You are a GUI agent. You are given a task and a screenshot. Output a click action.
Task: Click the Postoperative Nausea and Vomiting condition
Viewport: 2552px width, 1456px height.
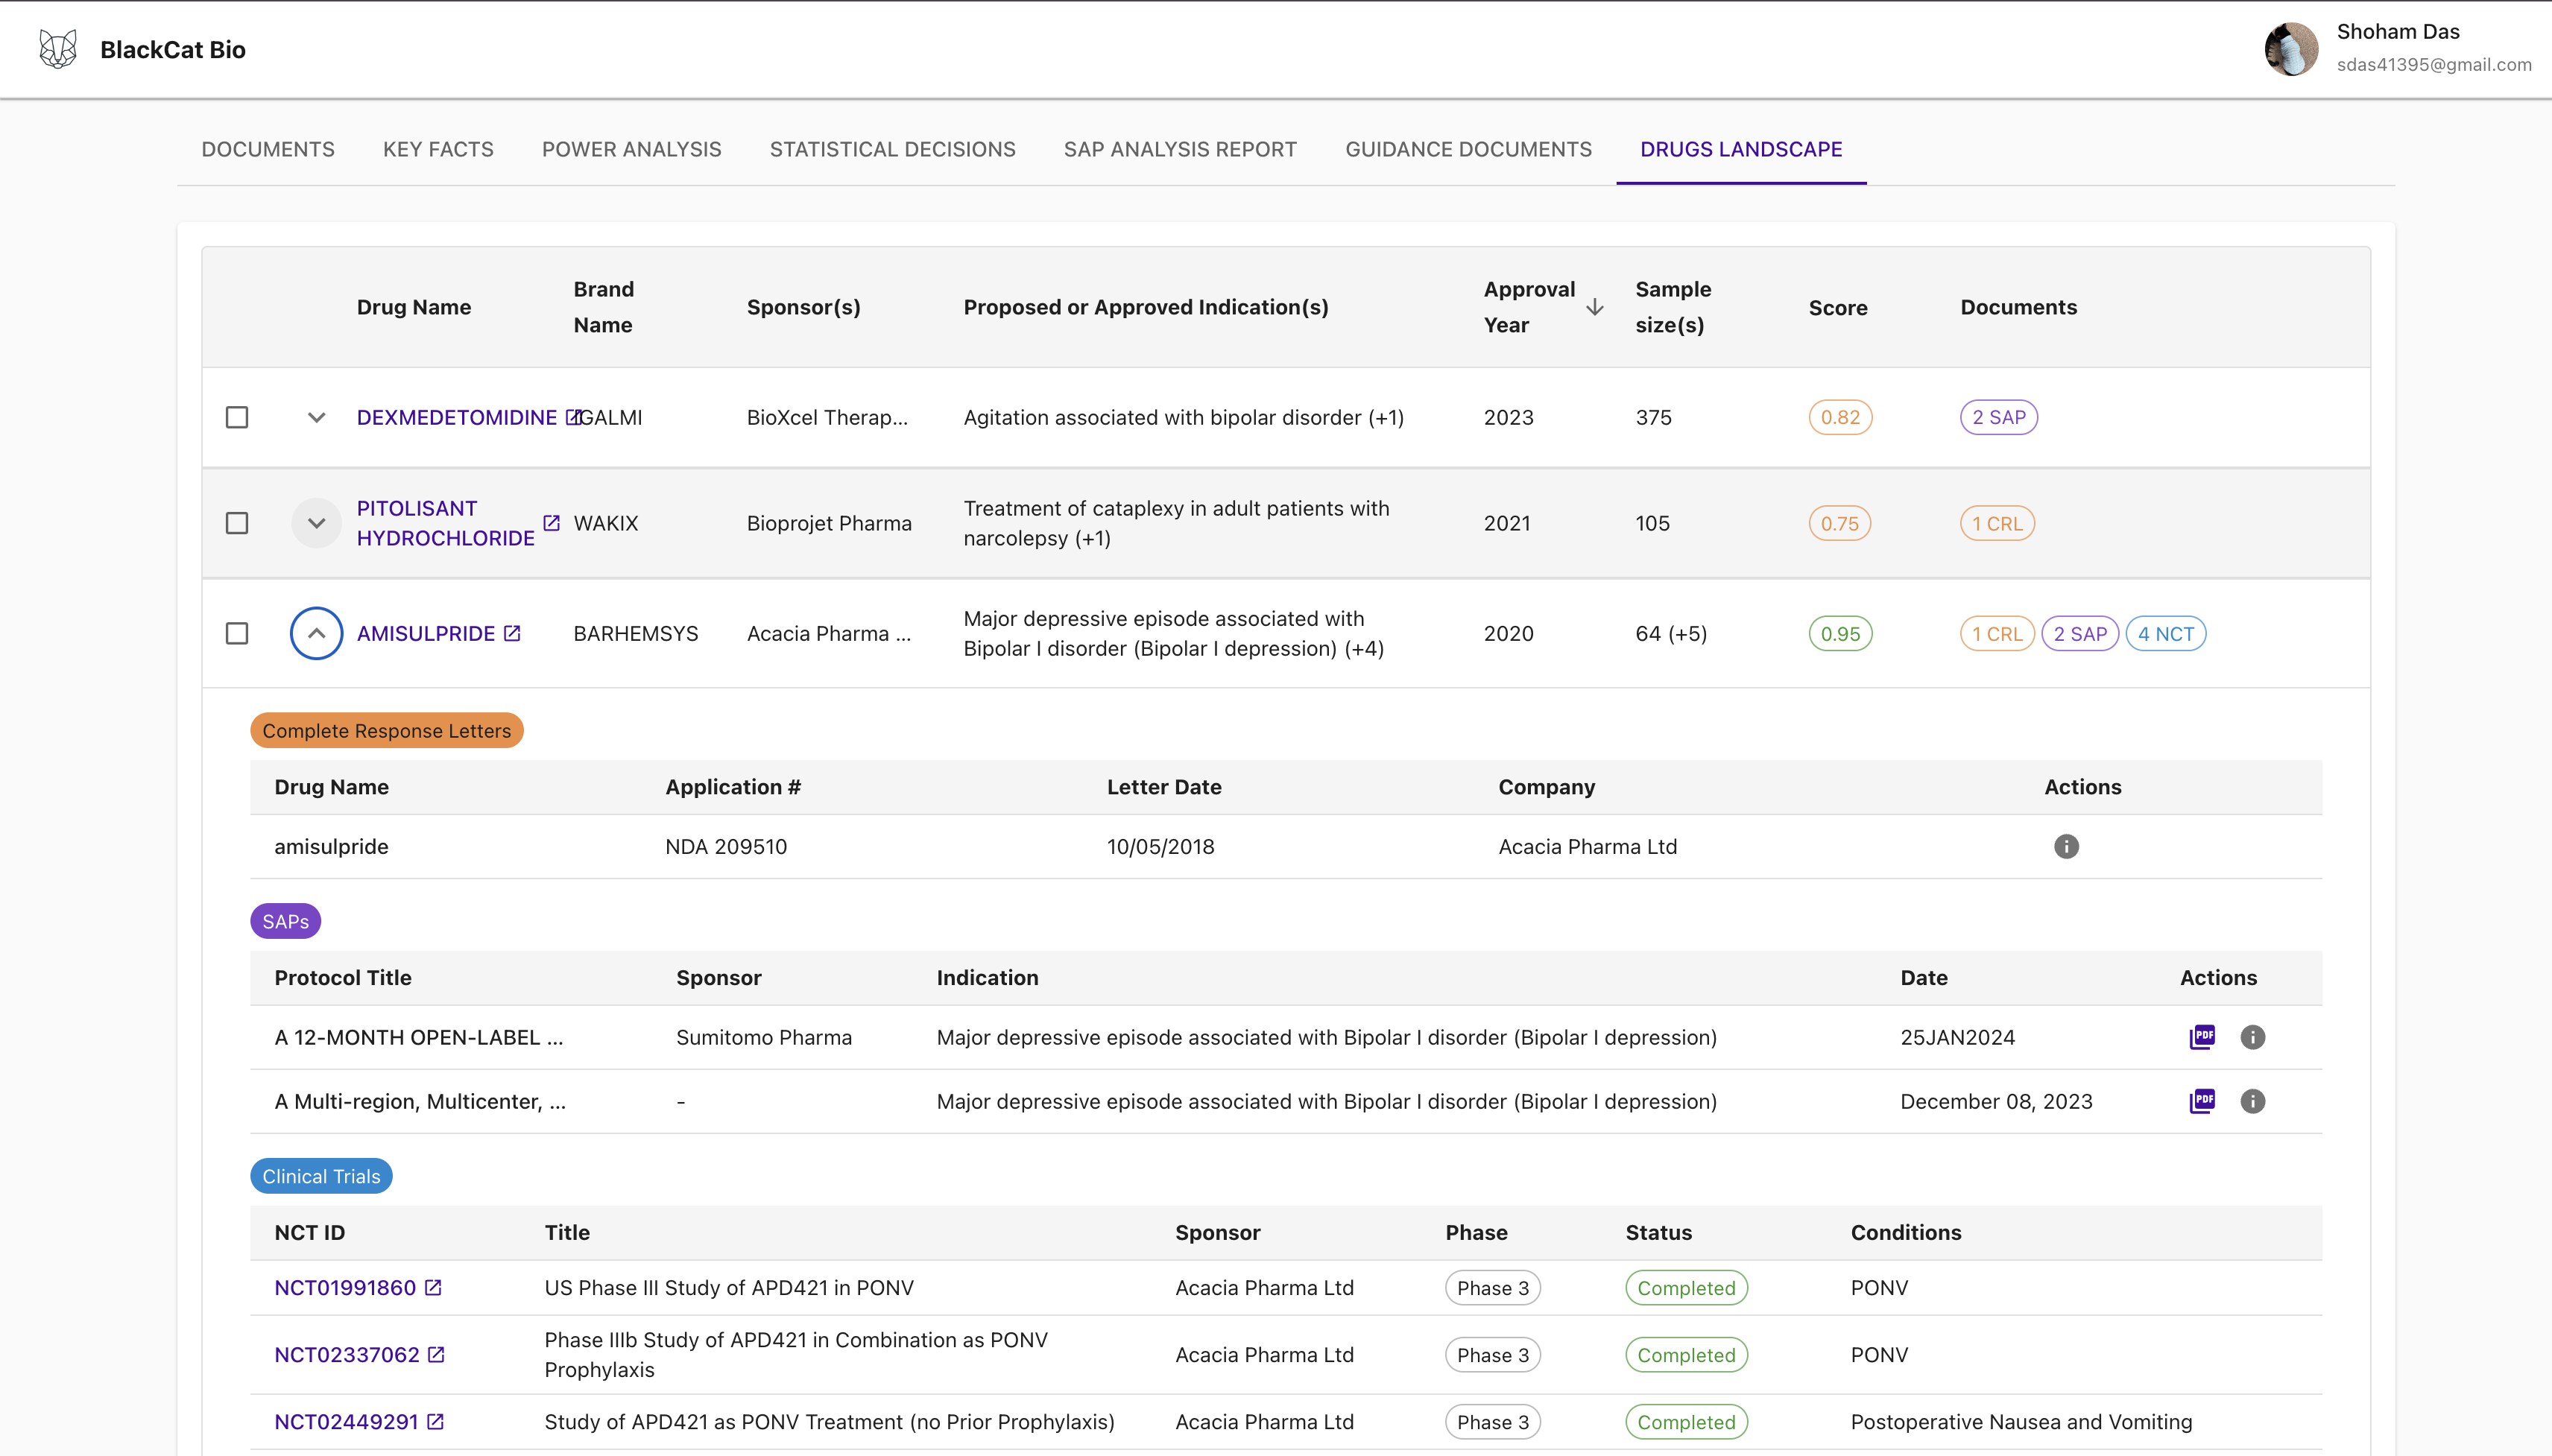tap(2021, 1421)
